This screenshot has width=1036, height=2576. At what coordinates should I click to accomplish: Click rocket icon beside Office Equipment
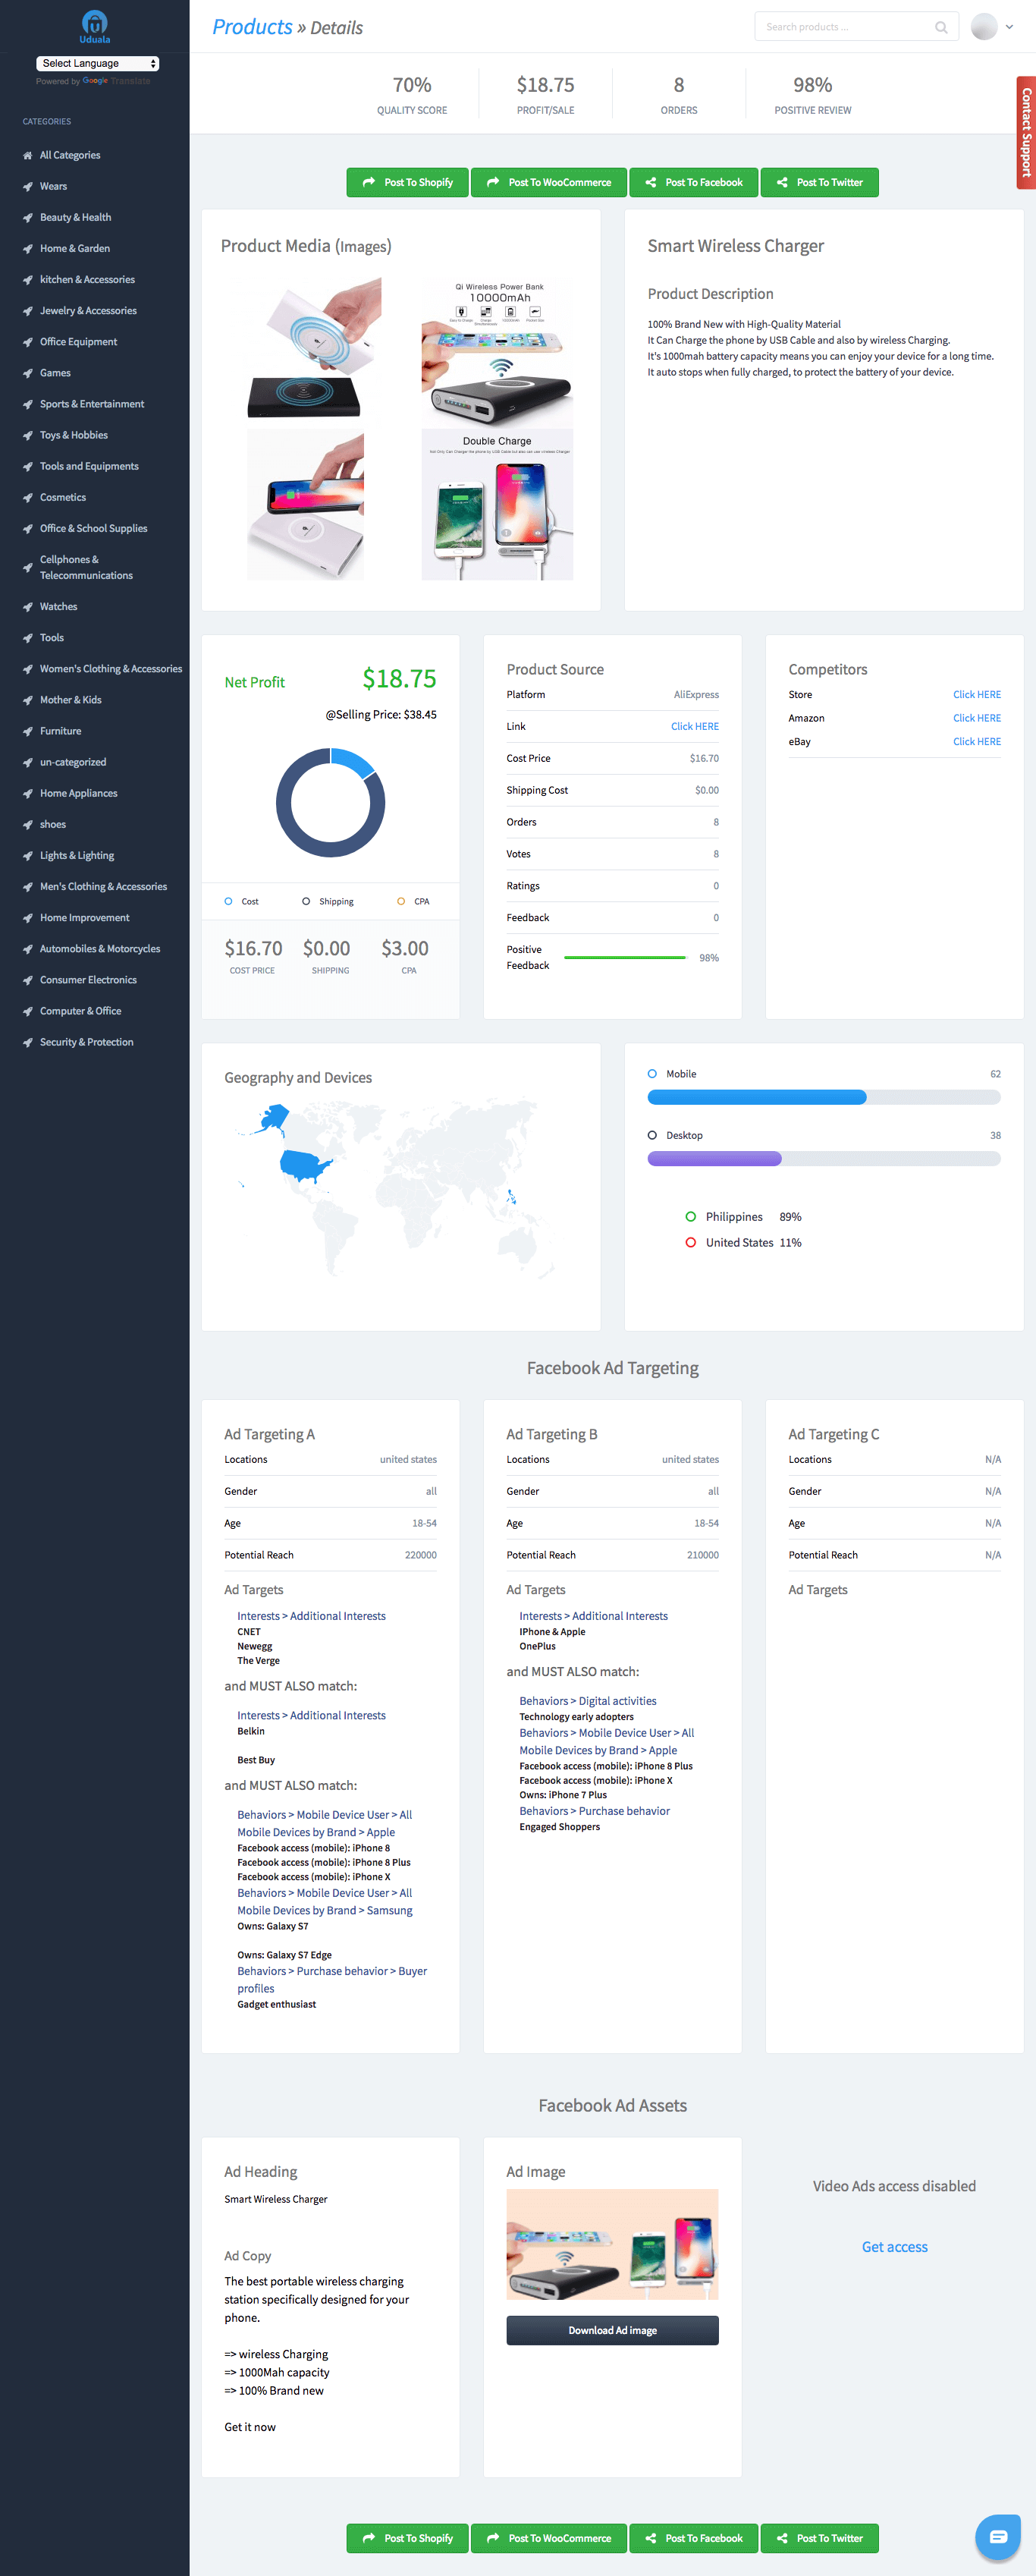click(28, 342)
